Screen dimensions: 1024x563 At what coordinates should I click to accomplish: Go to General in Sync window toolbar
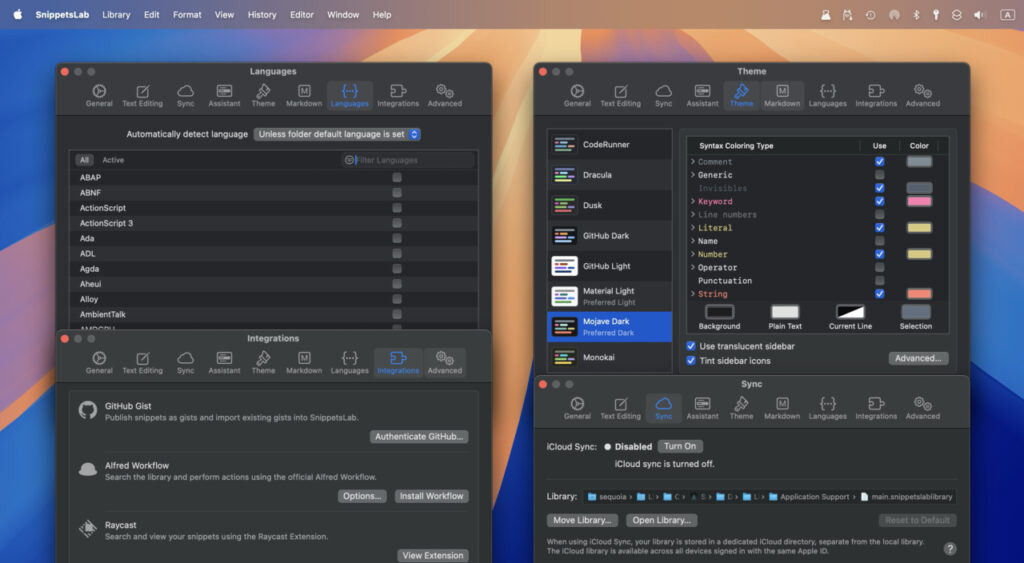[x=577, y=408]
